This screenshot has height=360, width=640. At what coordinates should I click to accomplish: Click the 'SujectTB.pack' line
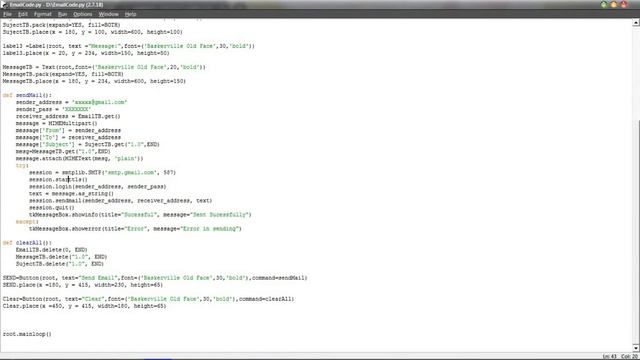62,25
